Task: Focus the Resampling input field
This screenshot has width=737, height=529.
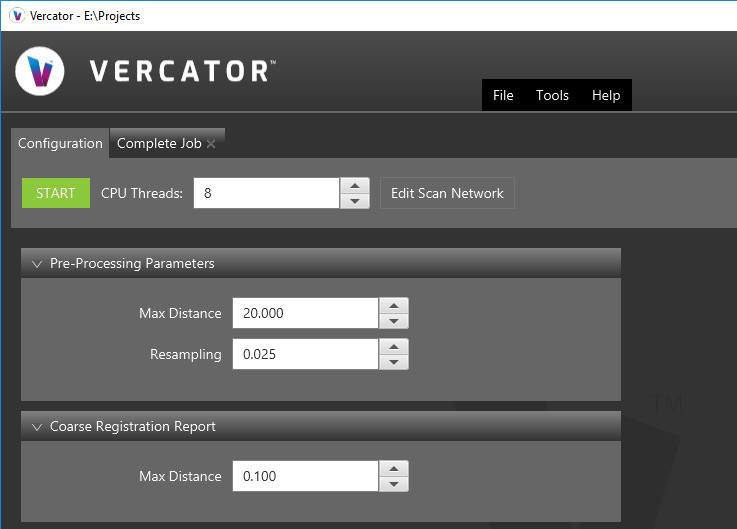Action: (x=305, y=354)
